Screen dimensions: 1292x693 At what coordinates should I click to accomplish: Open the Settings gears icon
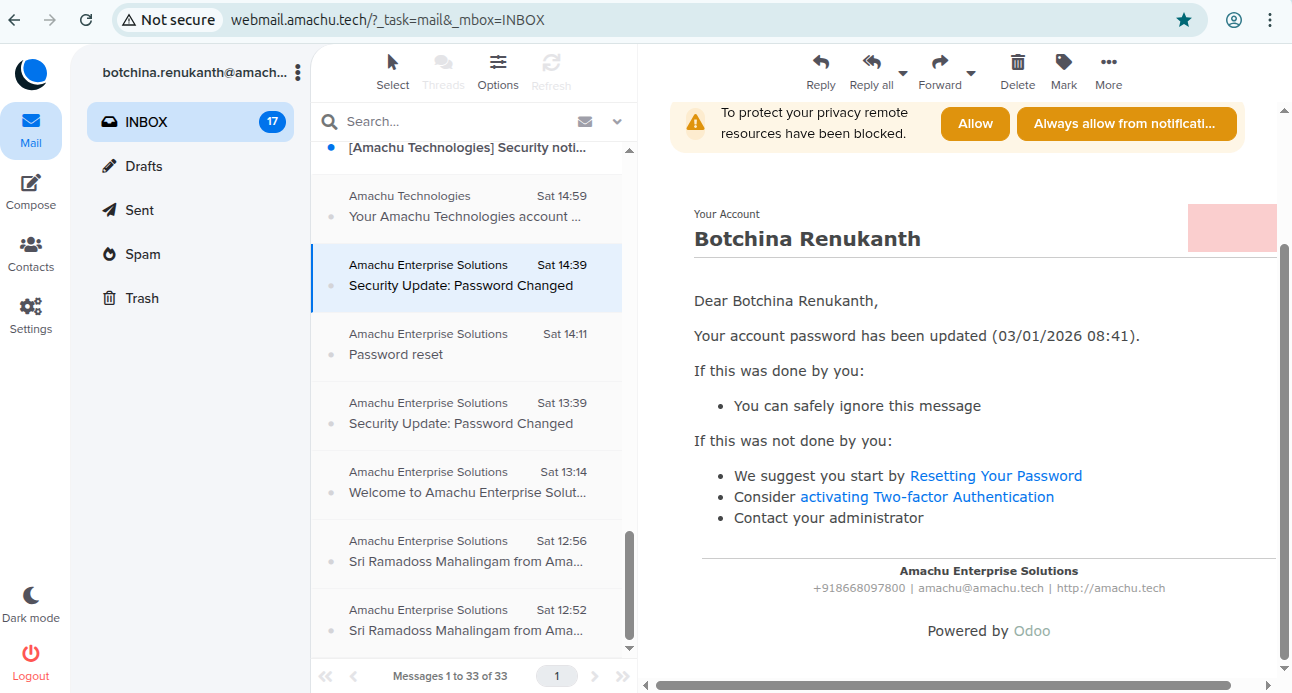(x=31, y=308)
